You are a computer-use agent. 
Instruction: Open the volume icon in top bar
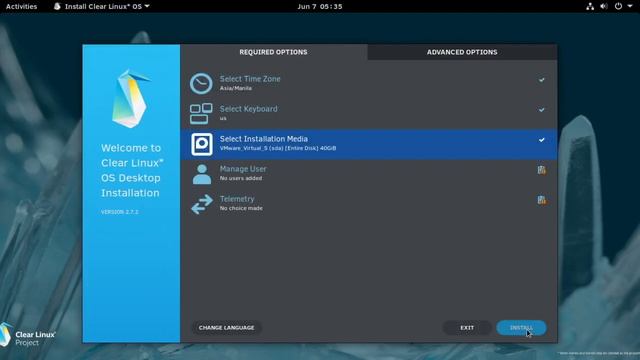(x=604, y=6)
